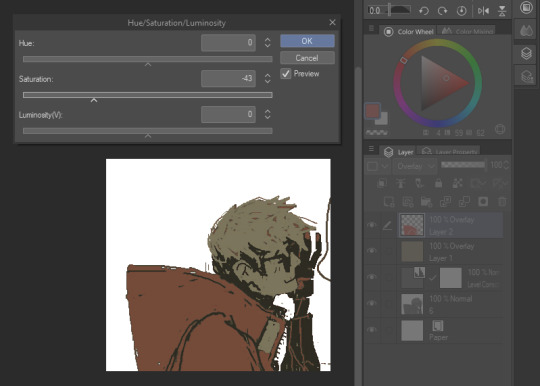540x386 pixels.
Task: Click the color gradient icon in side dock
Action: click(x=526, y=31)
